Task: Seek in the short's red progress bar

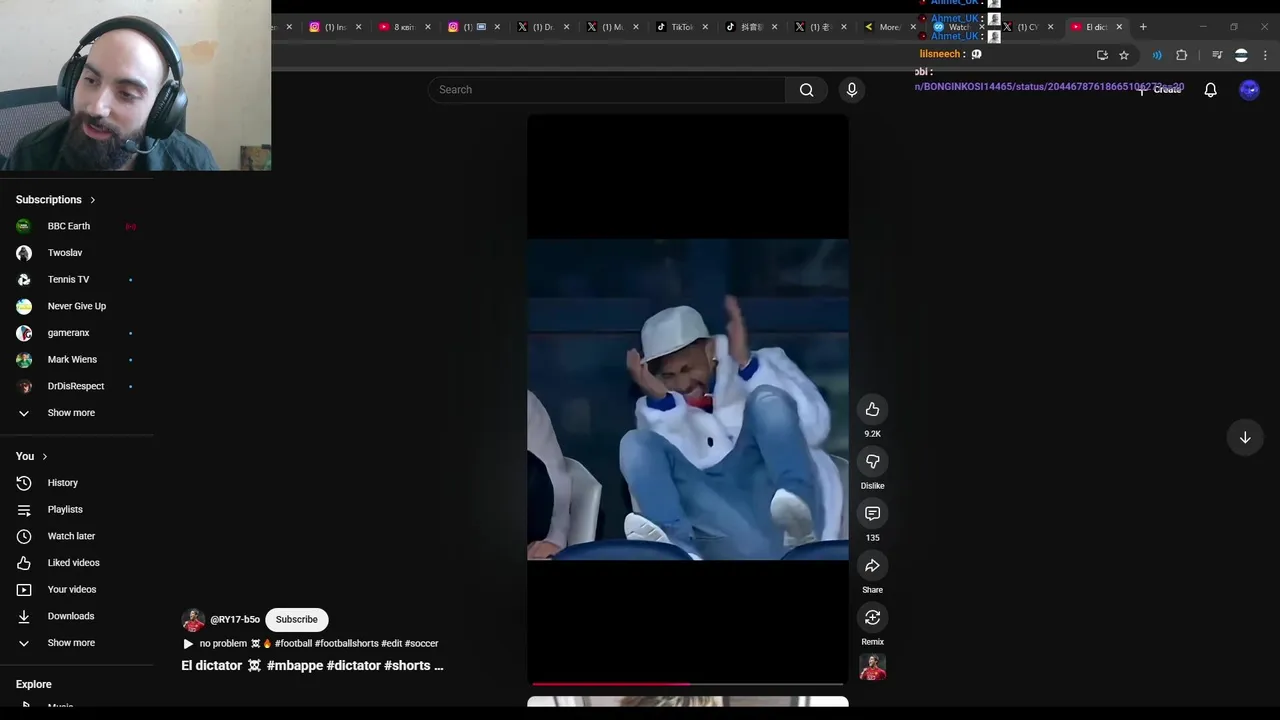Action: 687,684
